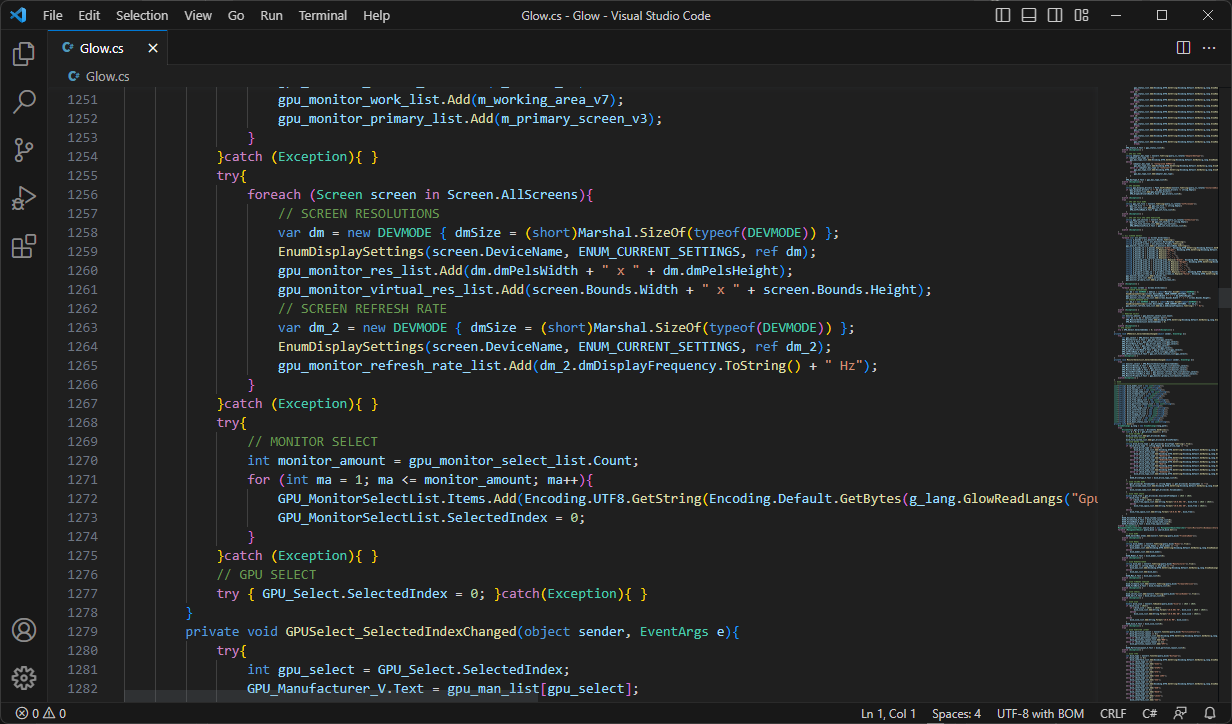Open notifications bell in status bar
The height and width of the screenshot is (724, 1232).
[1210, 714]
